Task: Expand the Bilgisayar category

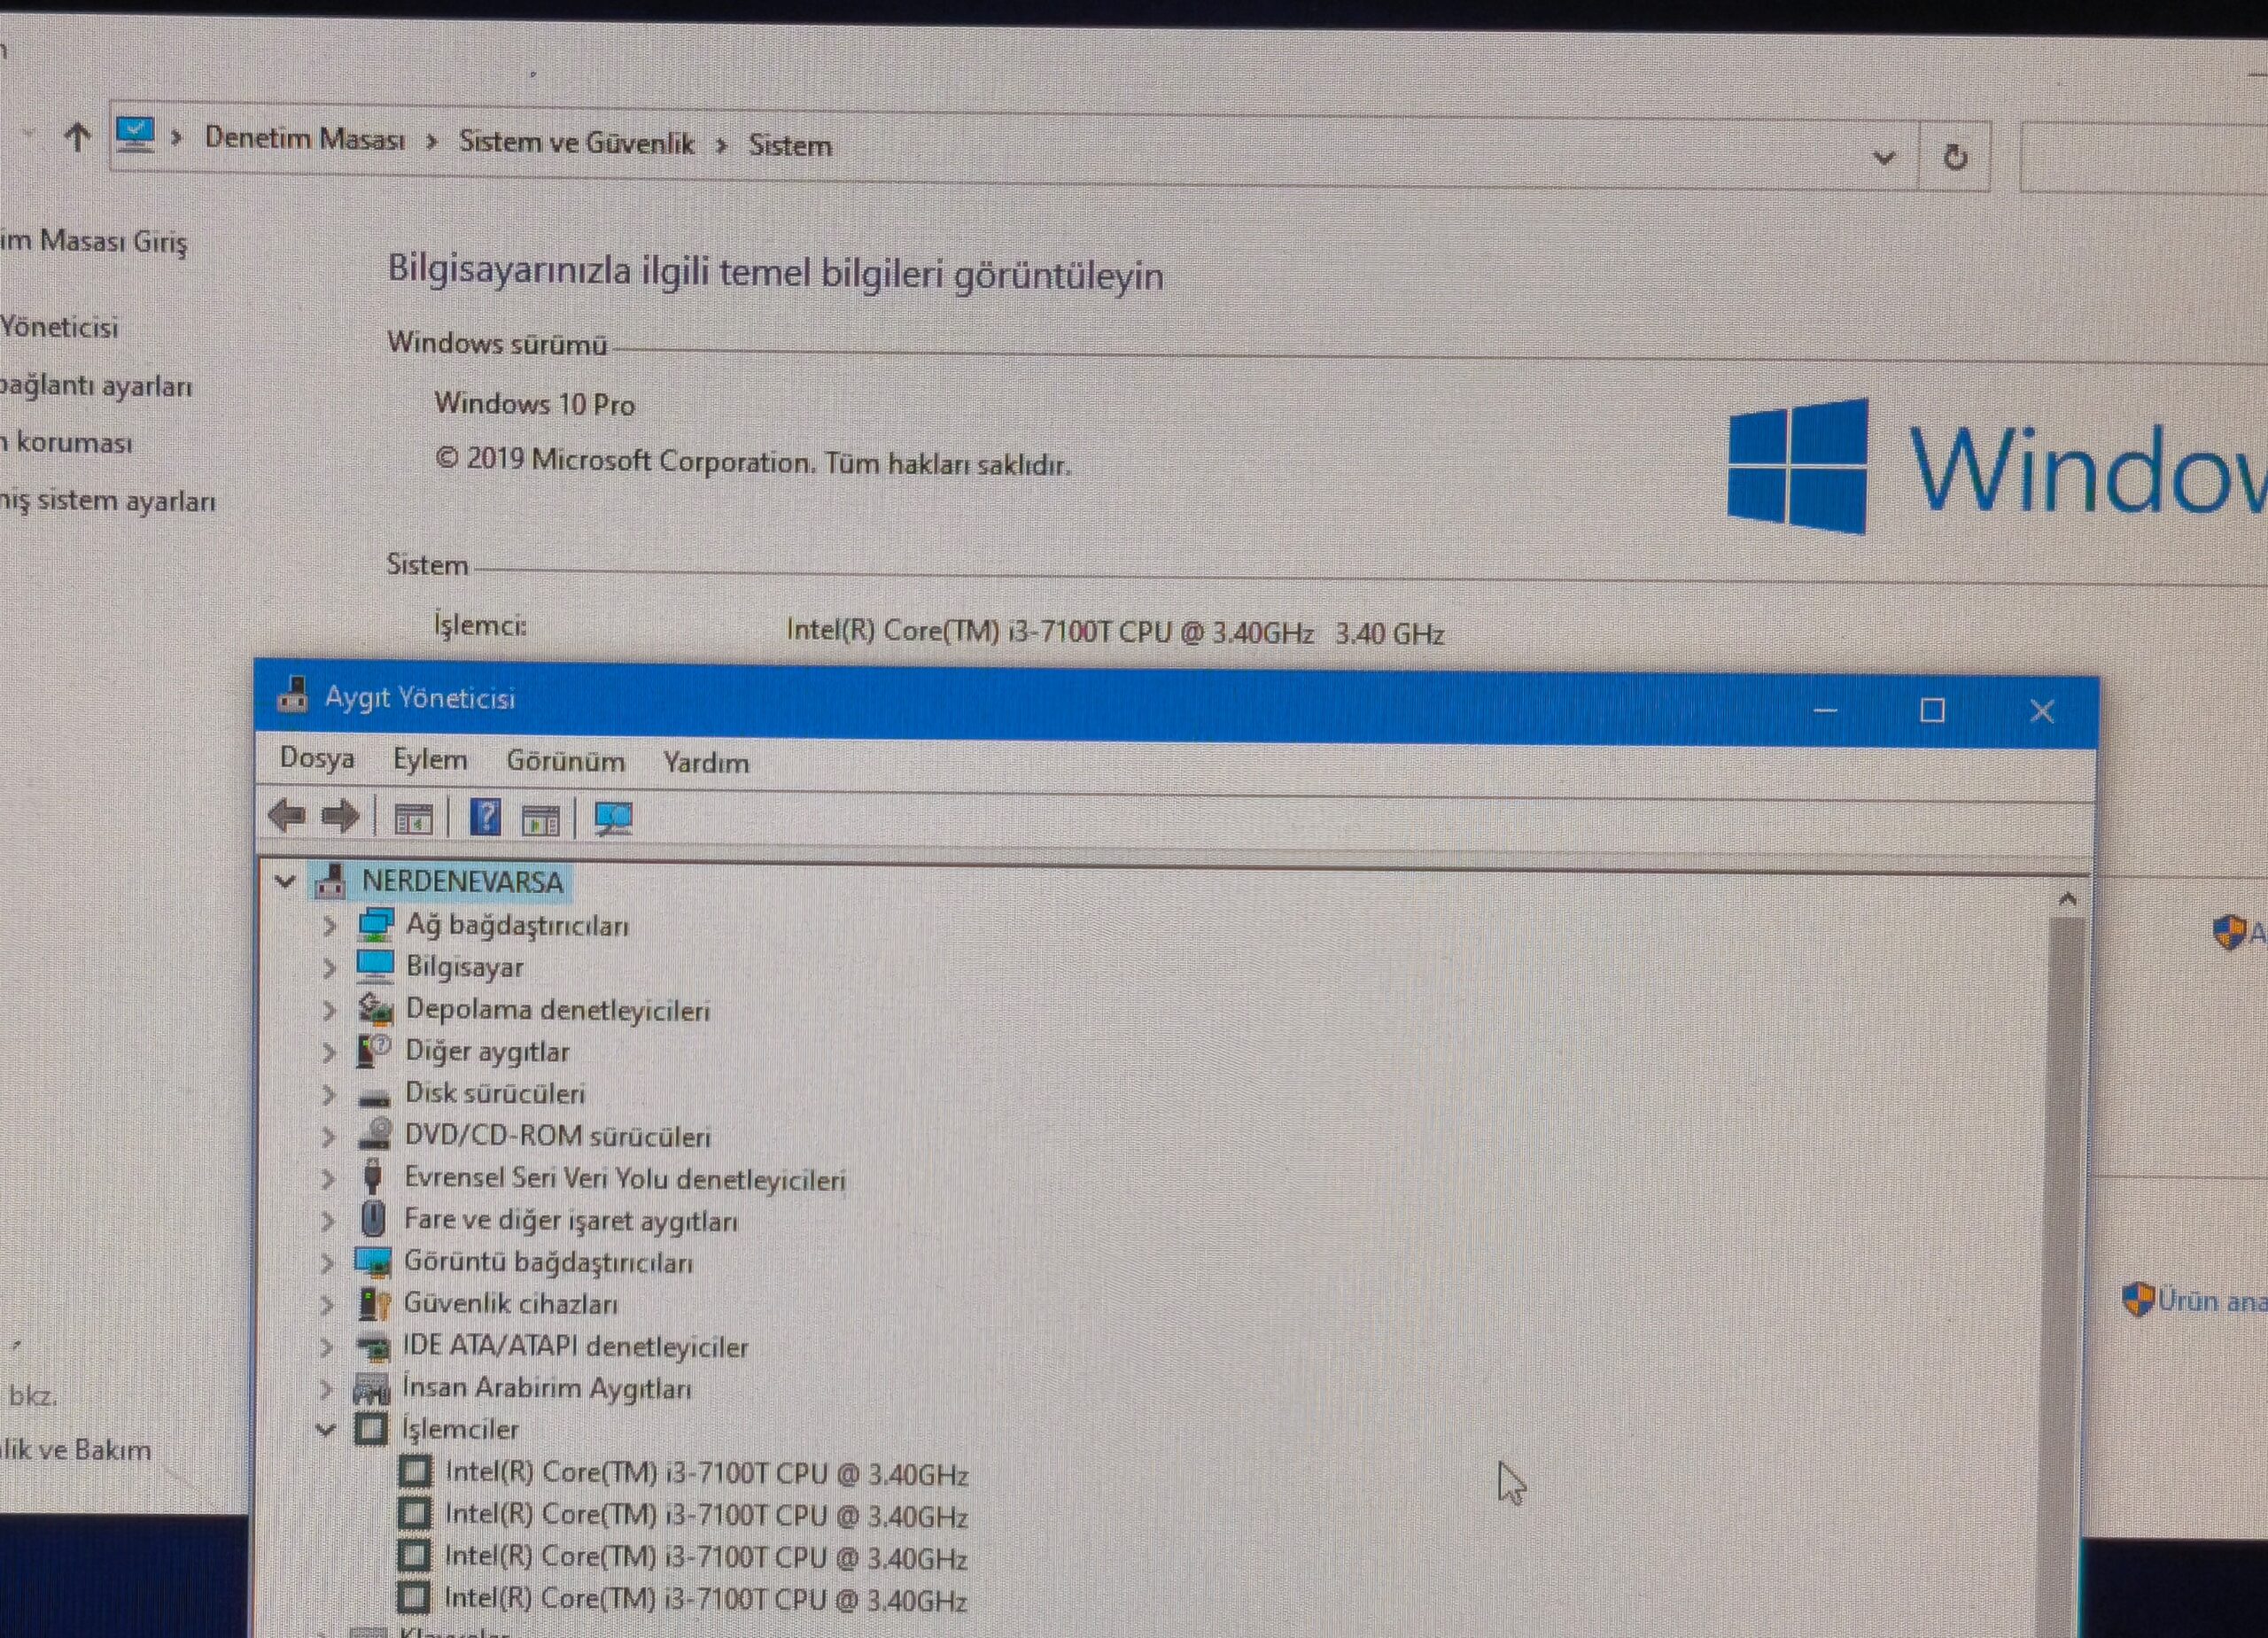Action: (329, 967)
